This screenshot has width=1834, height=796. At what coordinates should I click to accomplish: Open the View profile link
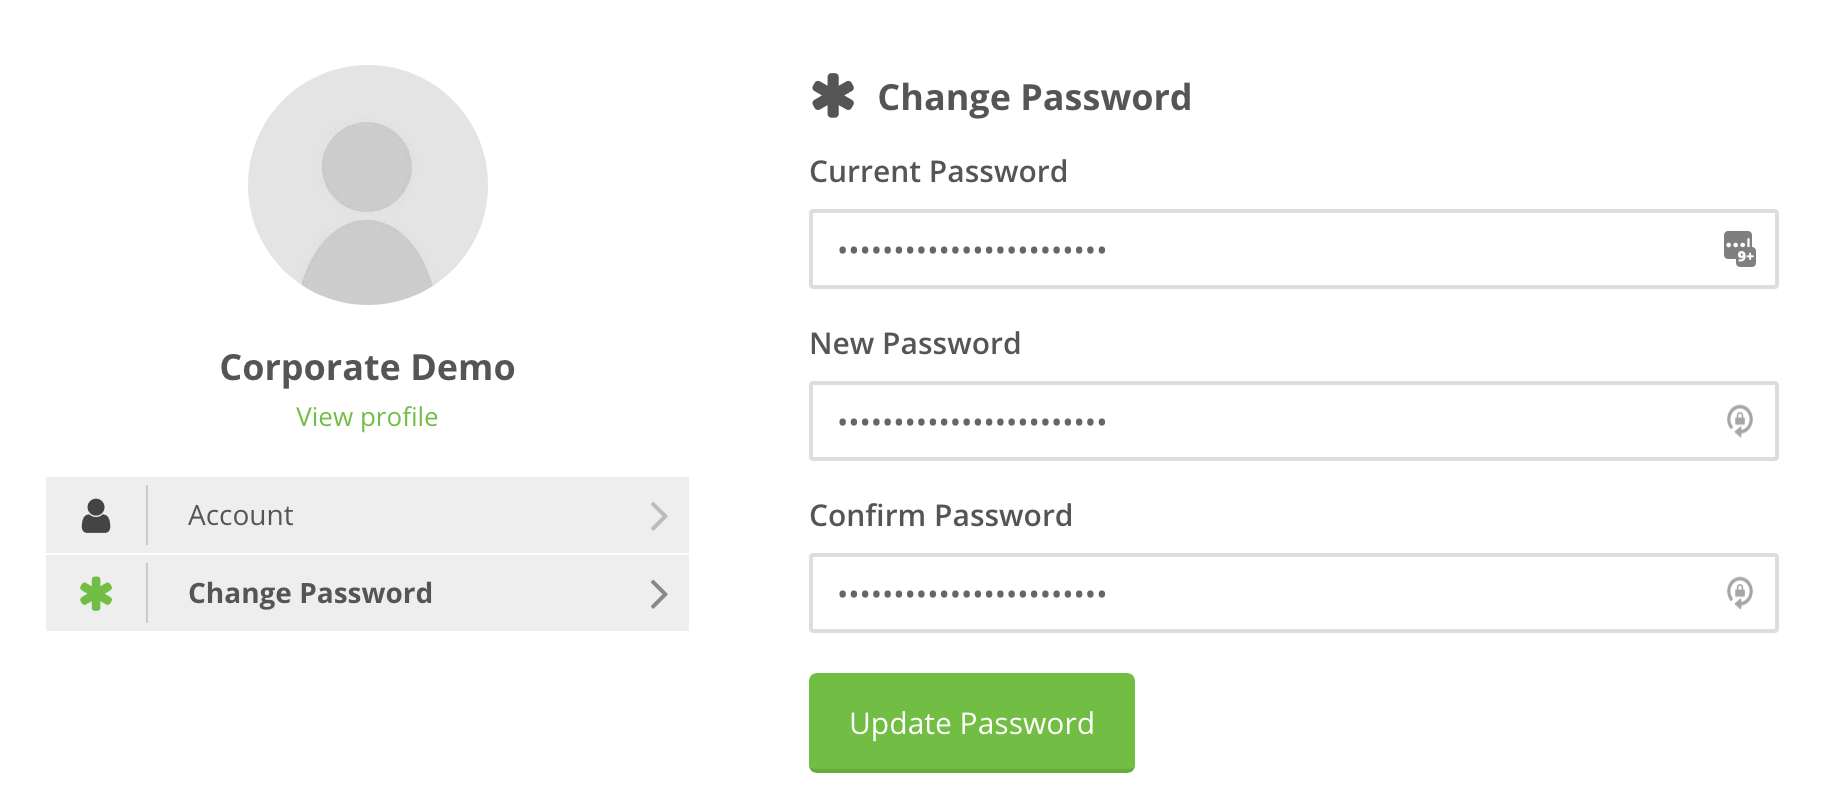[367, 417]
